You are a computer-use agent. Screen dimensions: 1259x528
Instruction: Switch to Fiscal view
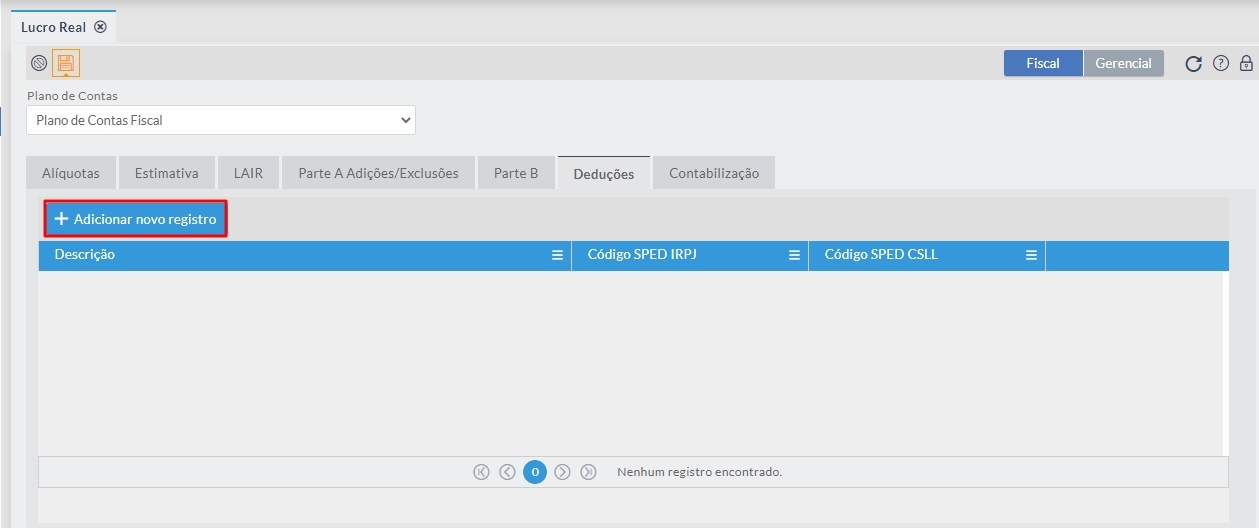[1043, 63]
